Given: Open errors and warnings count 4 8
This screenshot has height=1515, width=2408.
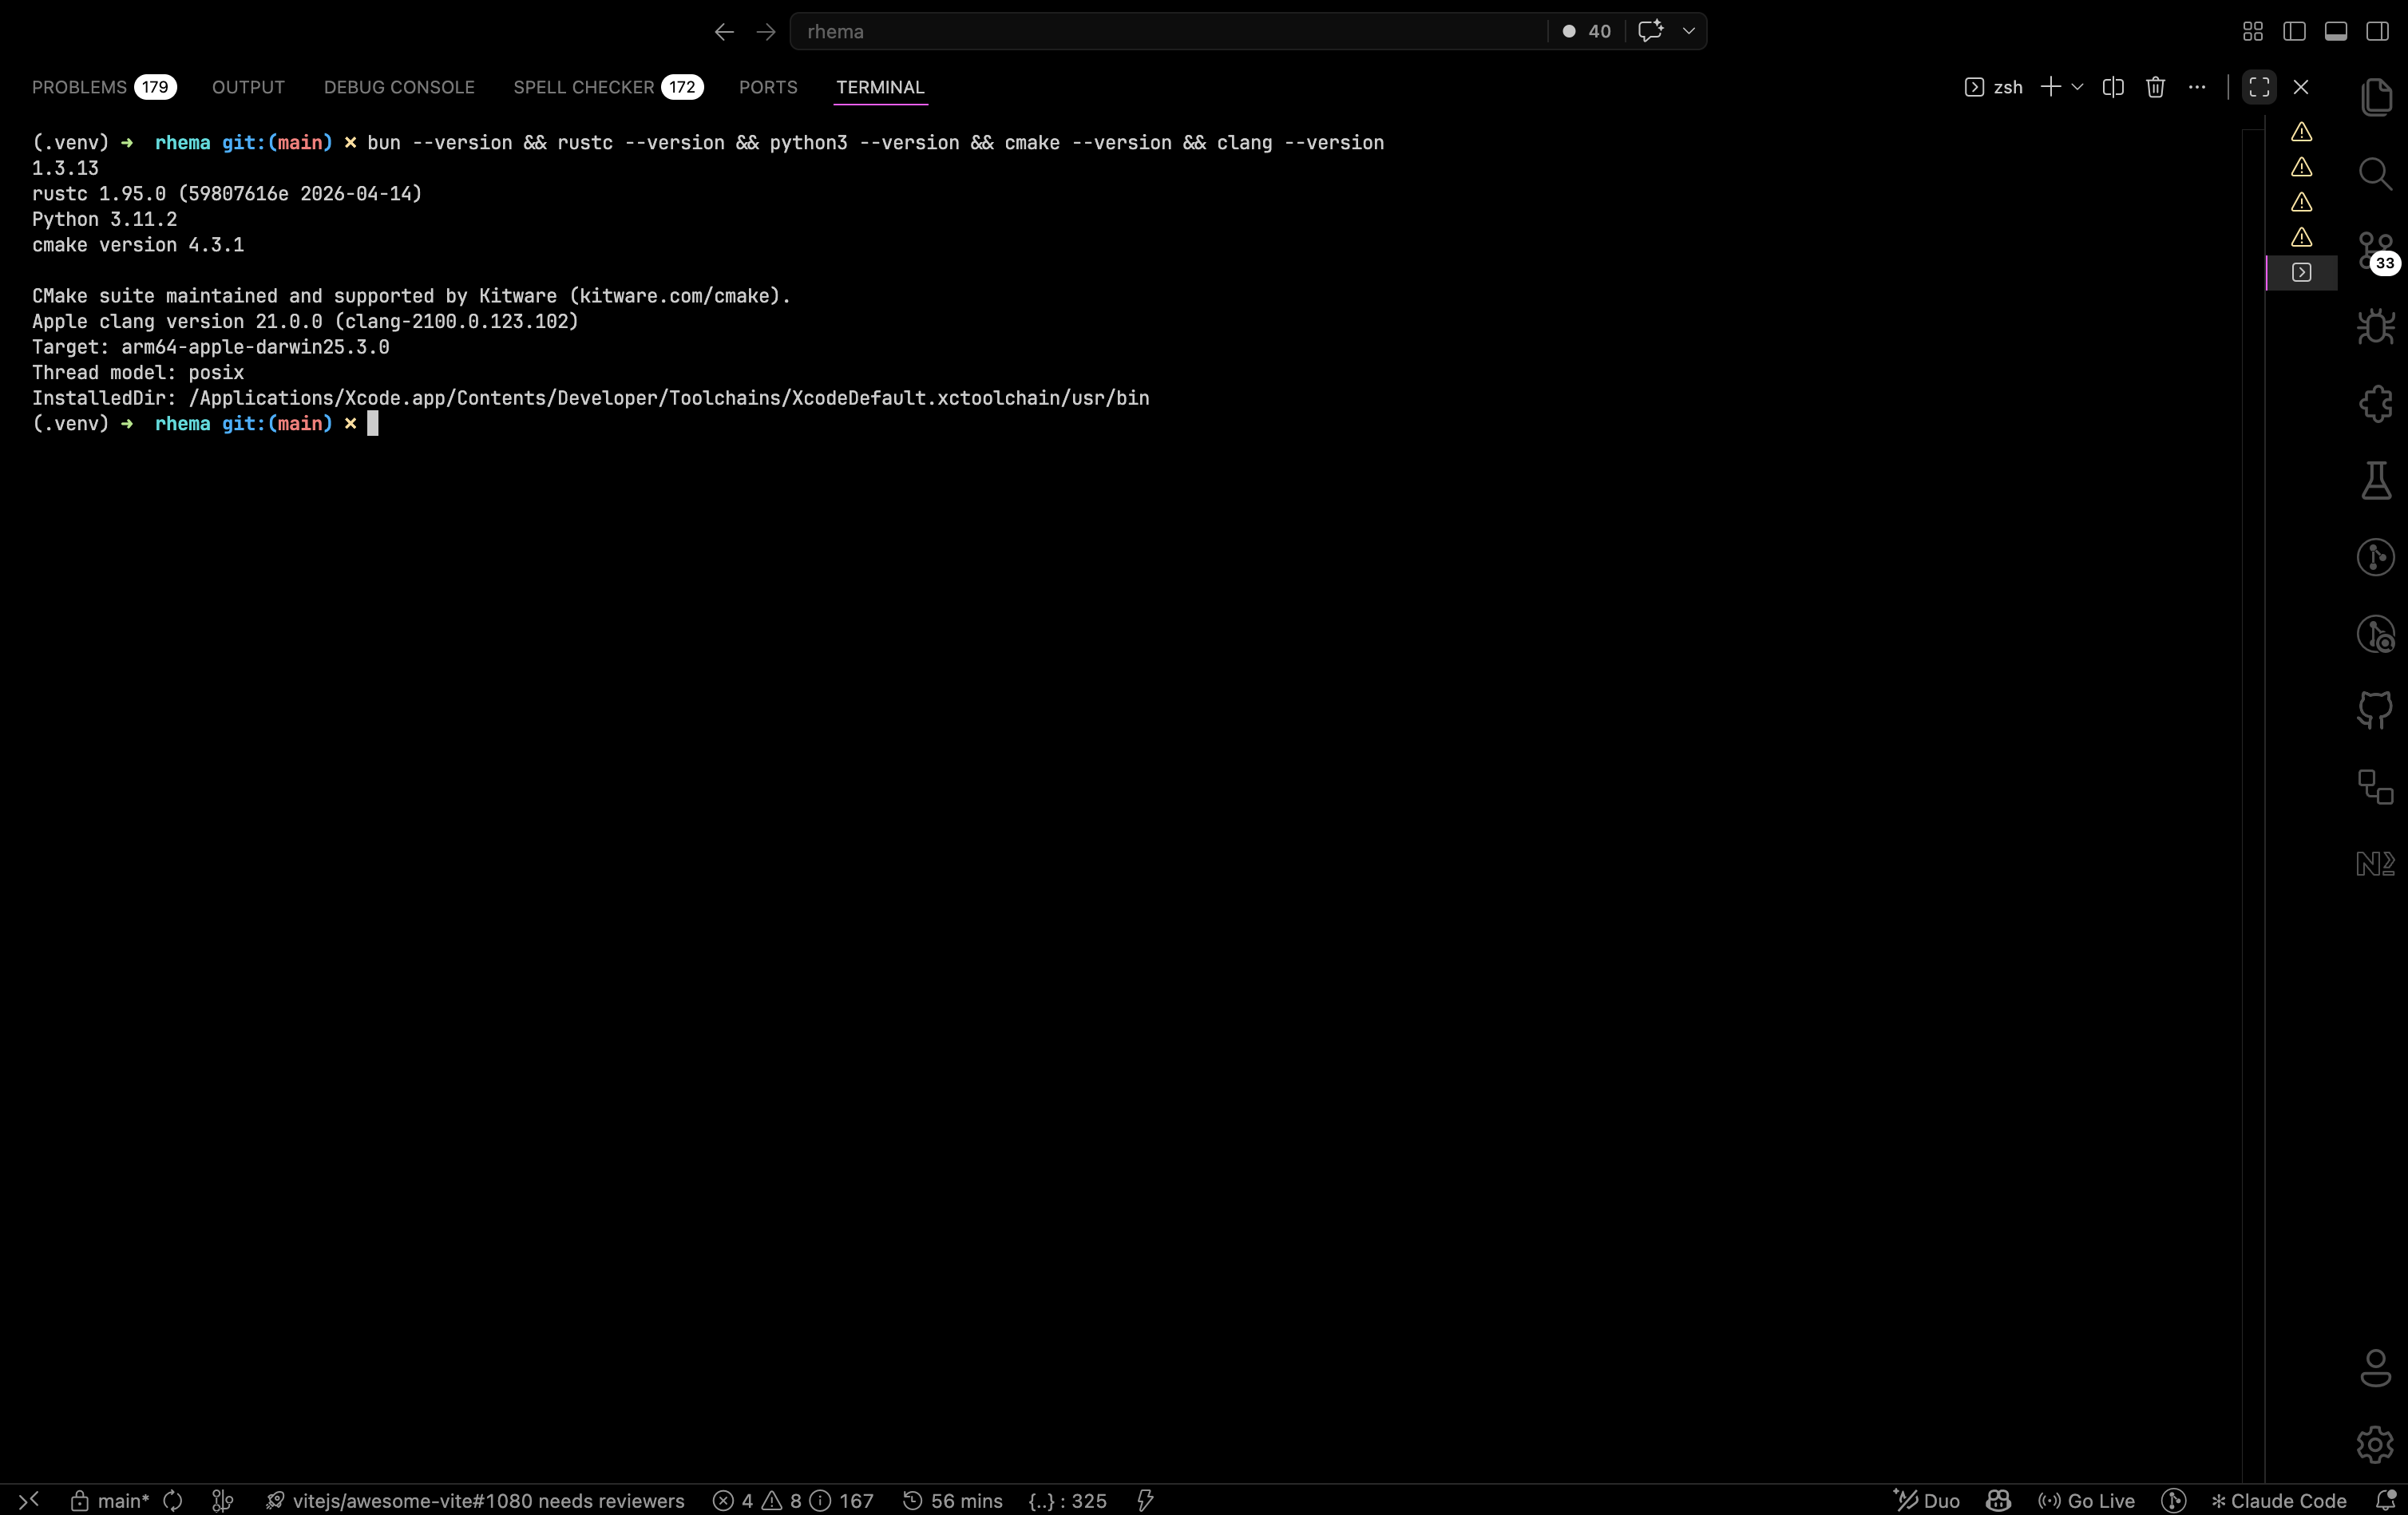Looking at the screenshot, I should coord(757,1500).
